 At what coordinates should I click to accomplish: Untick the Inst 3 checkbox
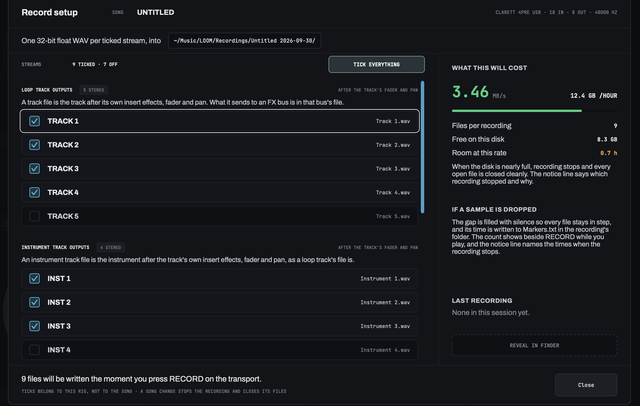tap(34, 326)
